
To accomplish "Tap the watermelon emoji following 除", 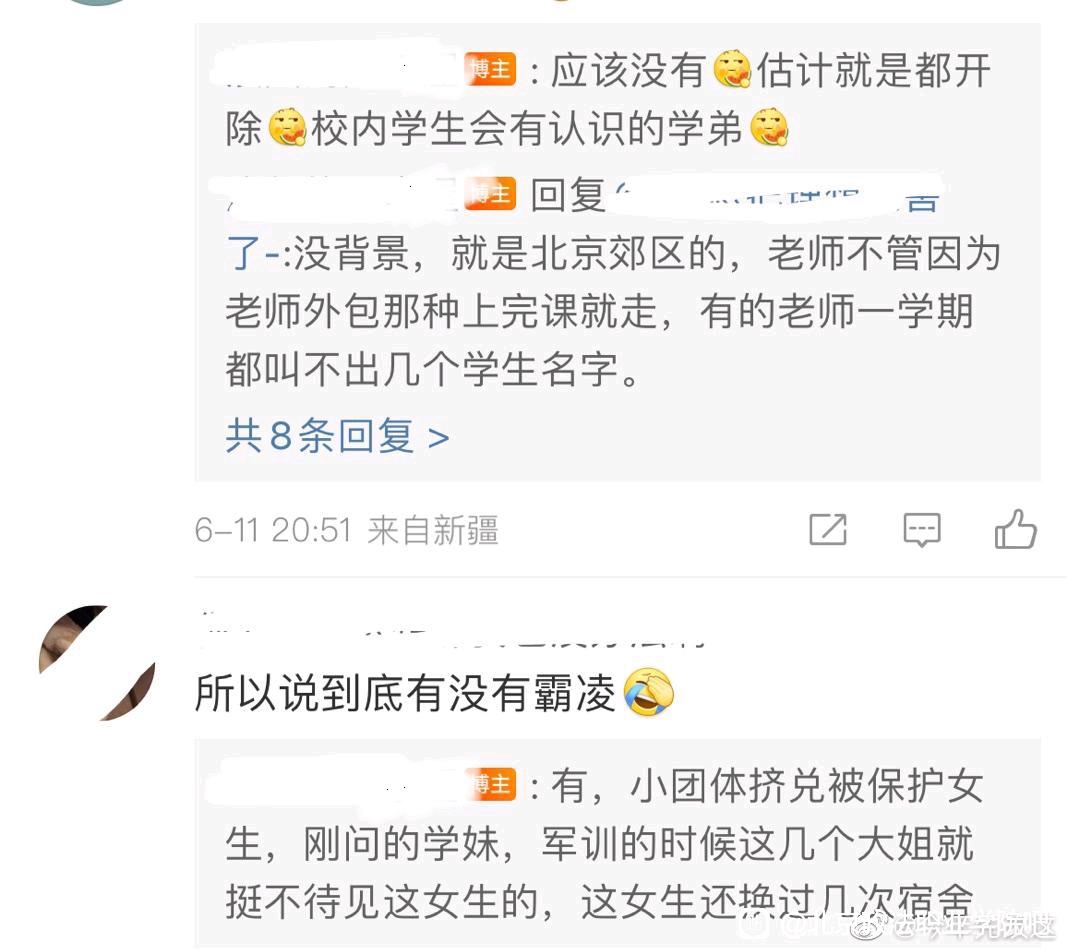I will [x=287, y=127].
